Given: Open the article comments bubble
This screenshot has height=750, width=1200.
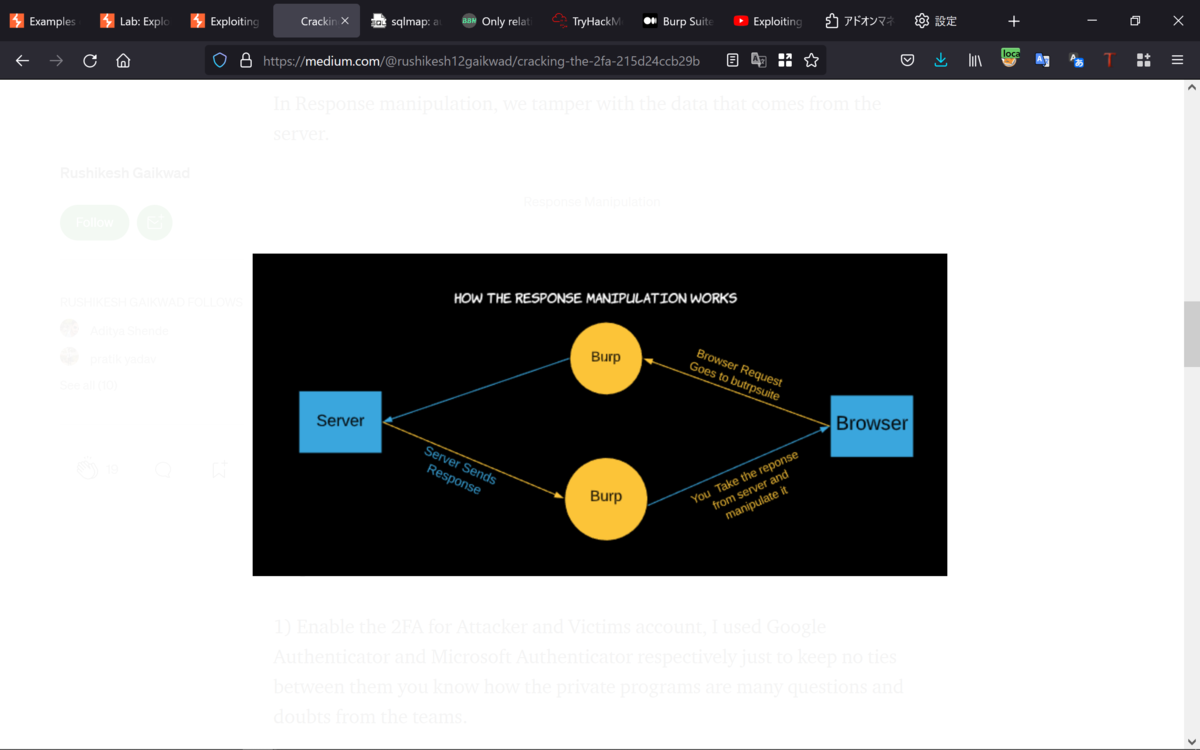Looking at the screenshot, I should pos(164,469).
